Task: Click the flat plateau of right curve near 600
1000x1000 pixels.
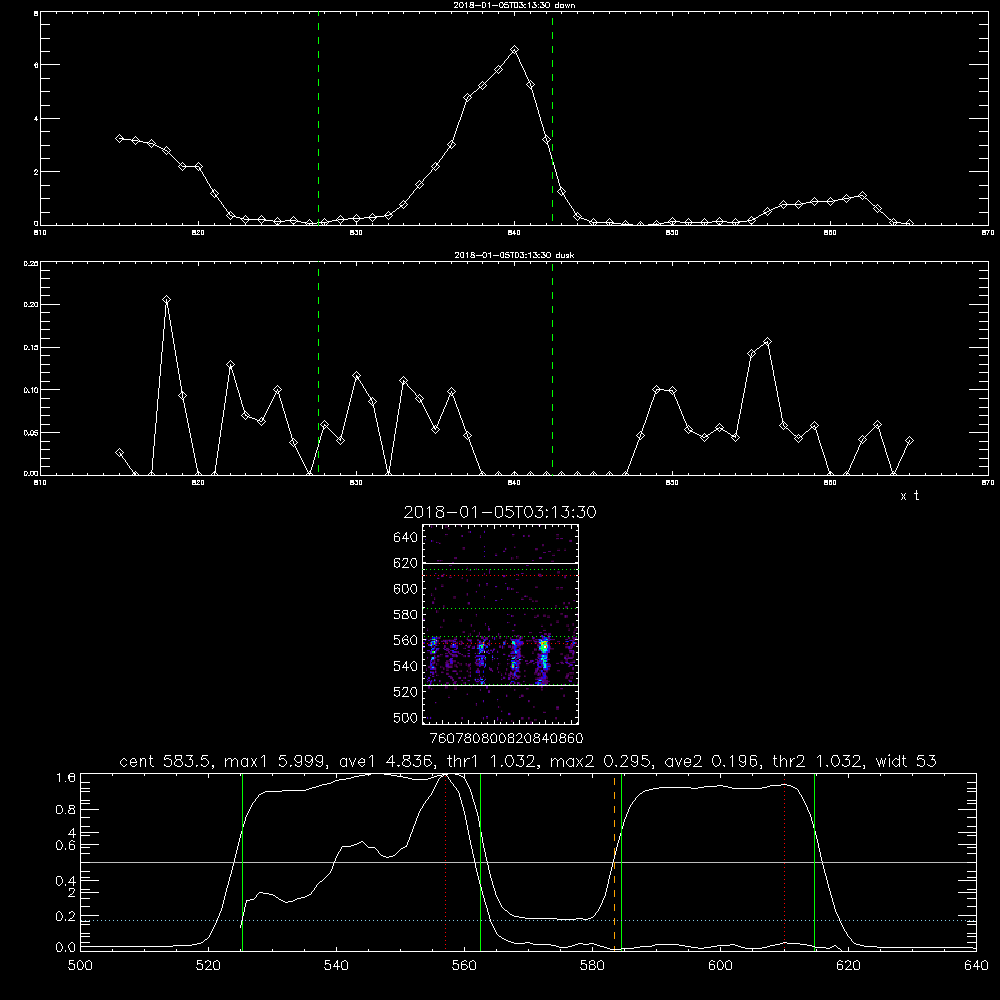Action: click(x=720, y=787)
